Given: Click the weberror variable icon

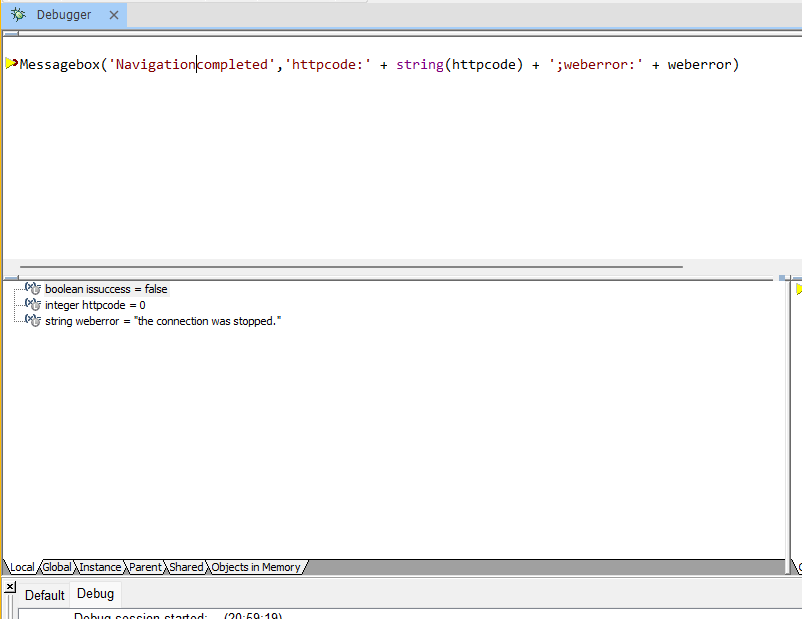Looking at the screenshot, I should click(x=32, y=321).
